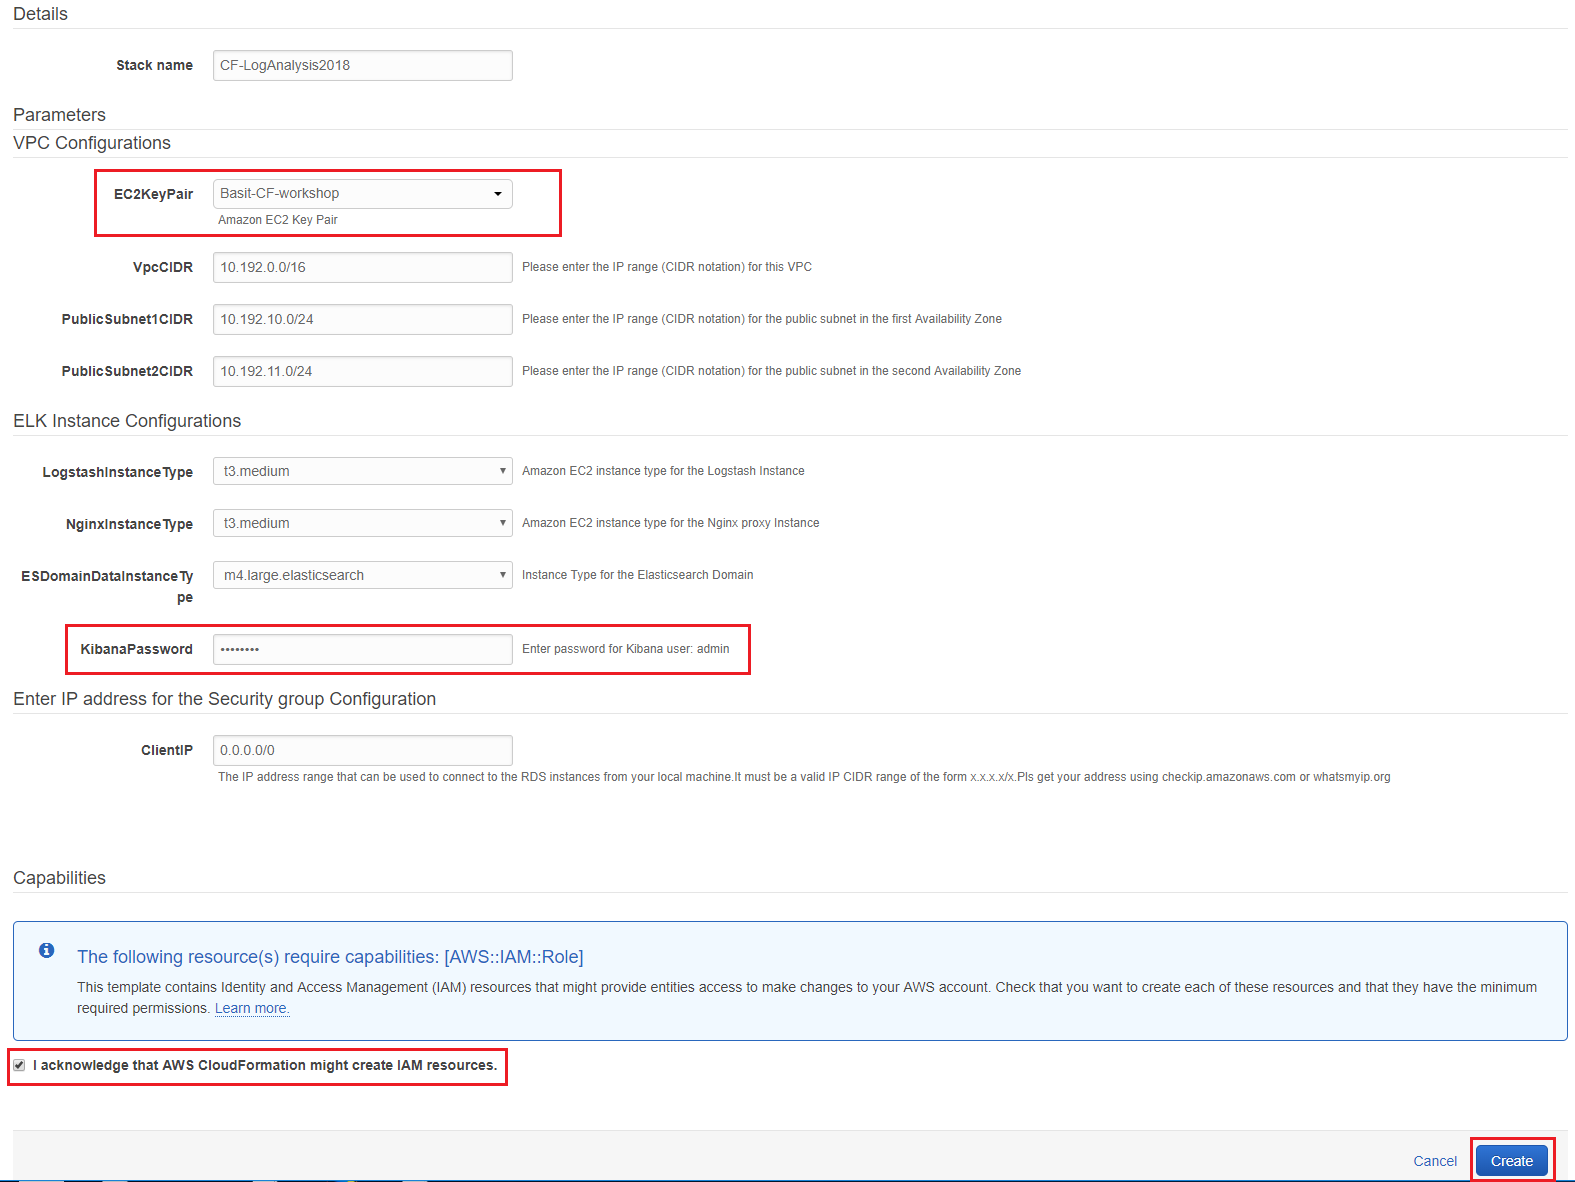Click the "I acknowledge that AWS CloudFormation" label text

pos(265,1065)
